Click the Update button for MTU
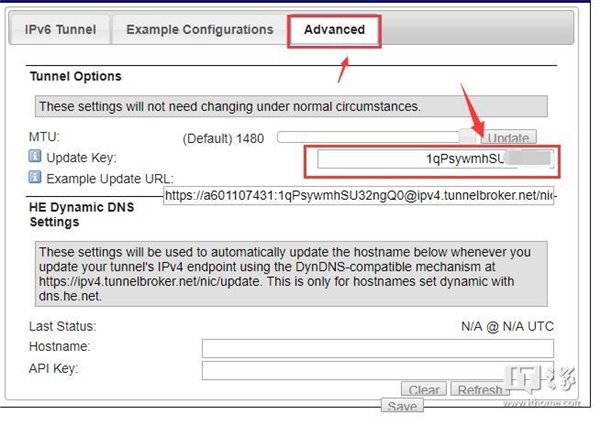 click(509, 137)
